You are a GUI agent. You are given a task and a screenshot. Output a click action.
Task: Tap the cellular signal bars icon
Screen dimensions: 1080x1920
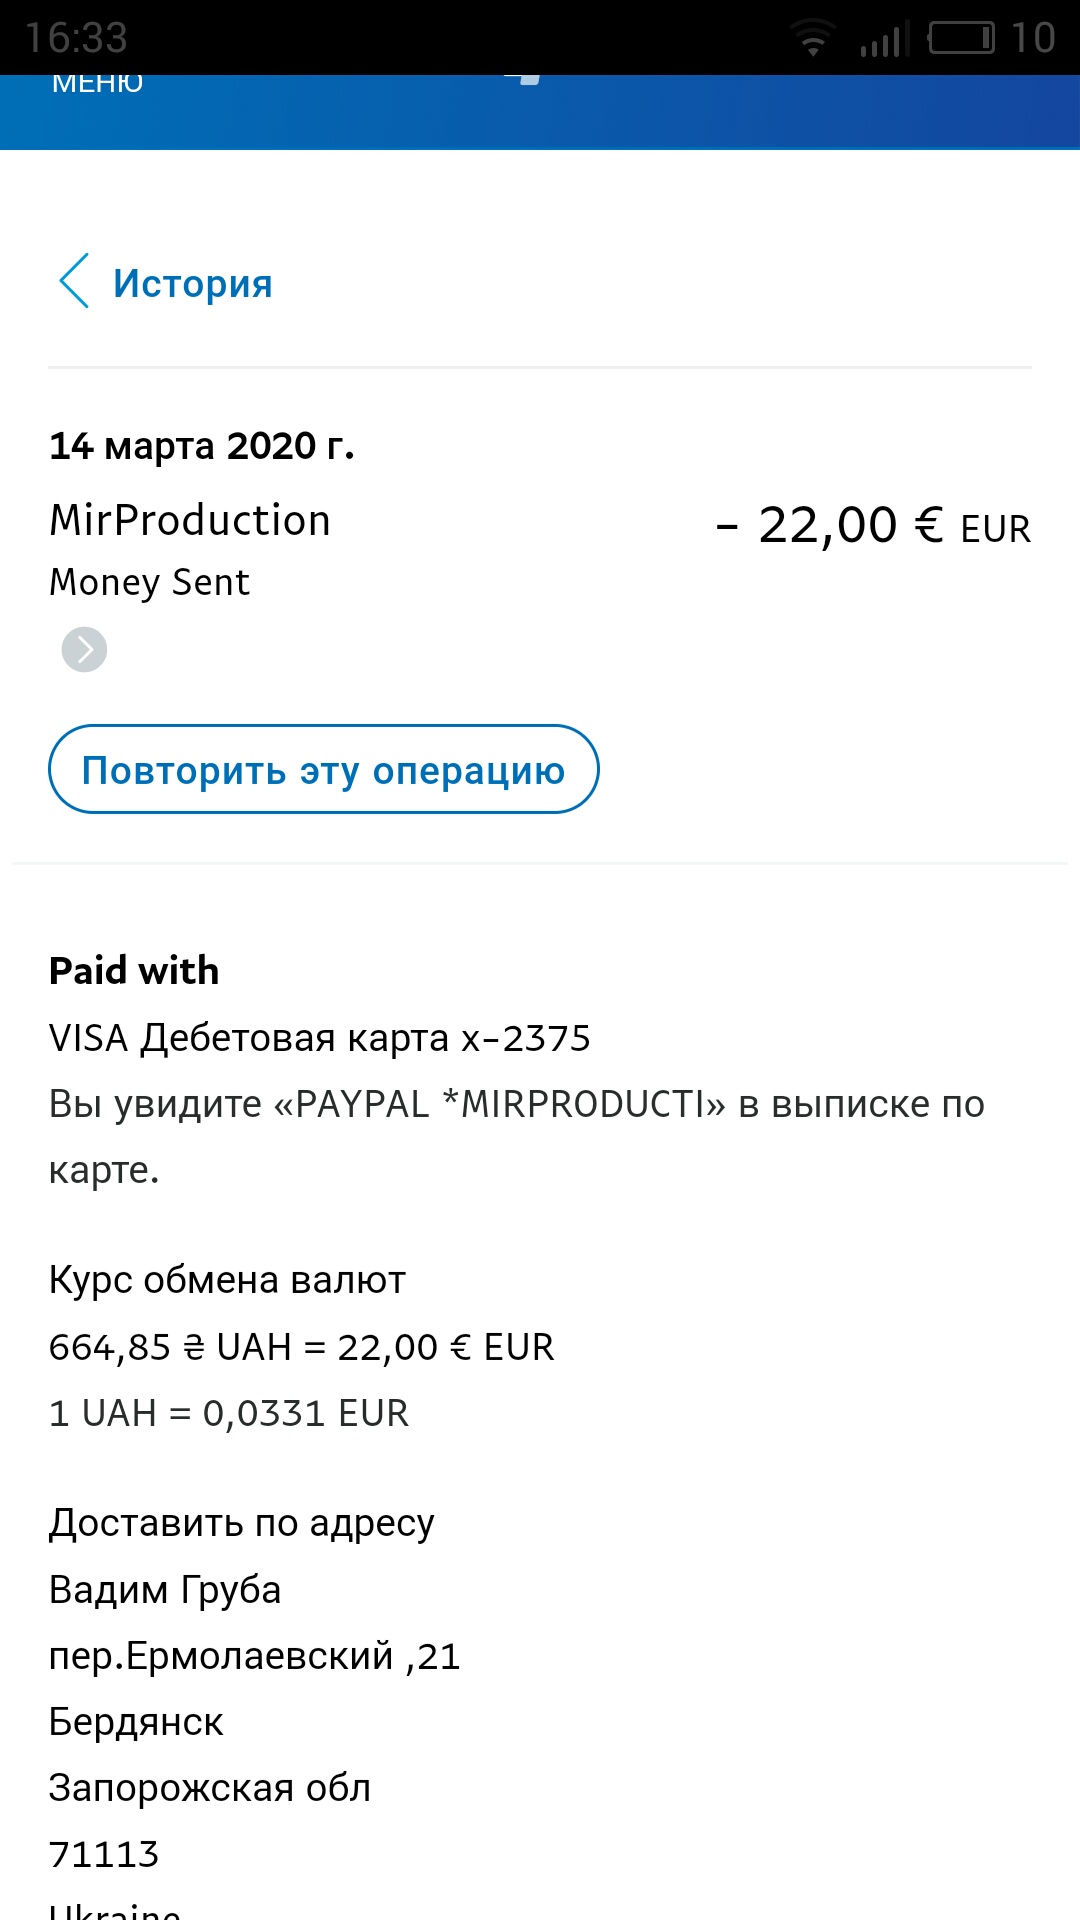(x=884, y=40)
